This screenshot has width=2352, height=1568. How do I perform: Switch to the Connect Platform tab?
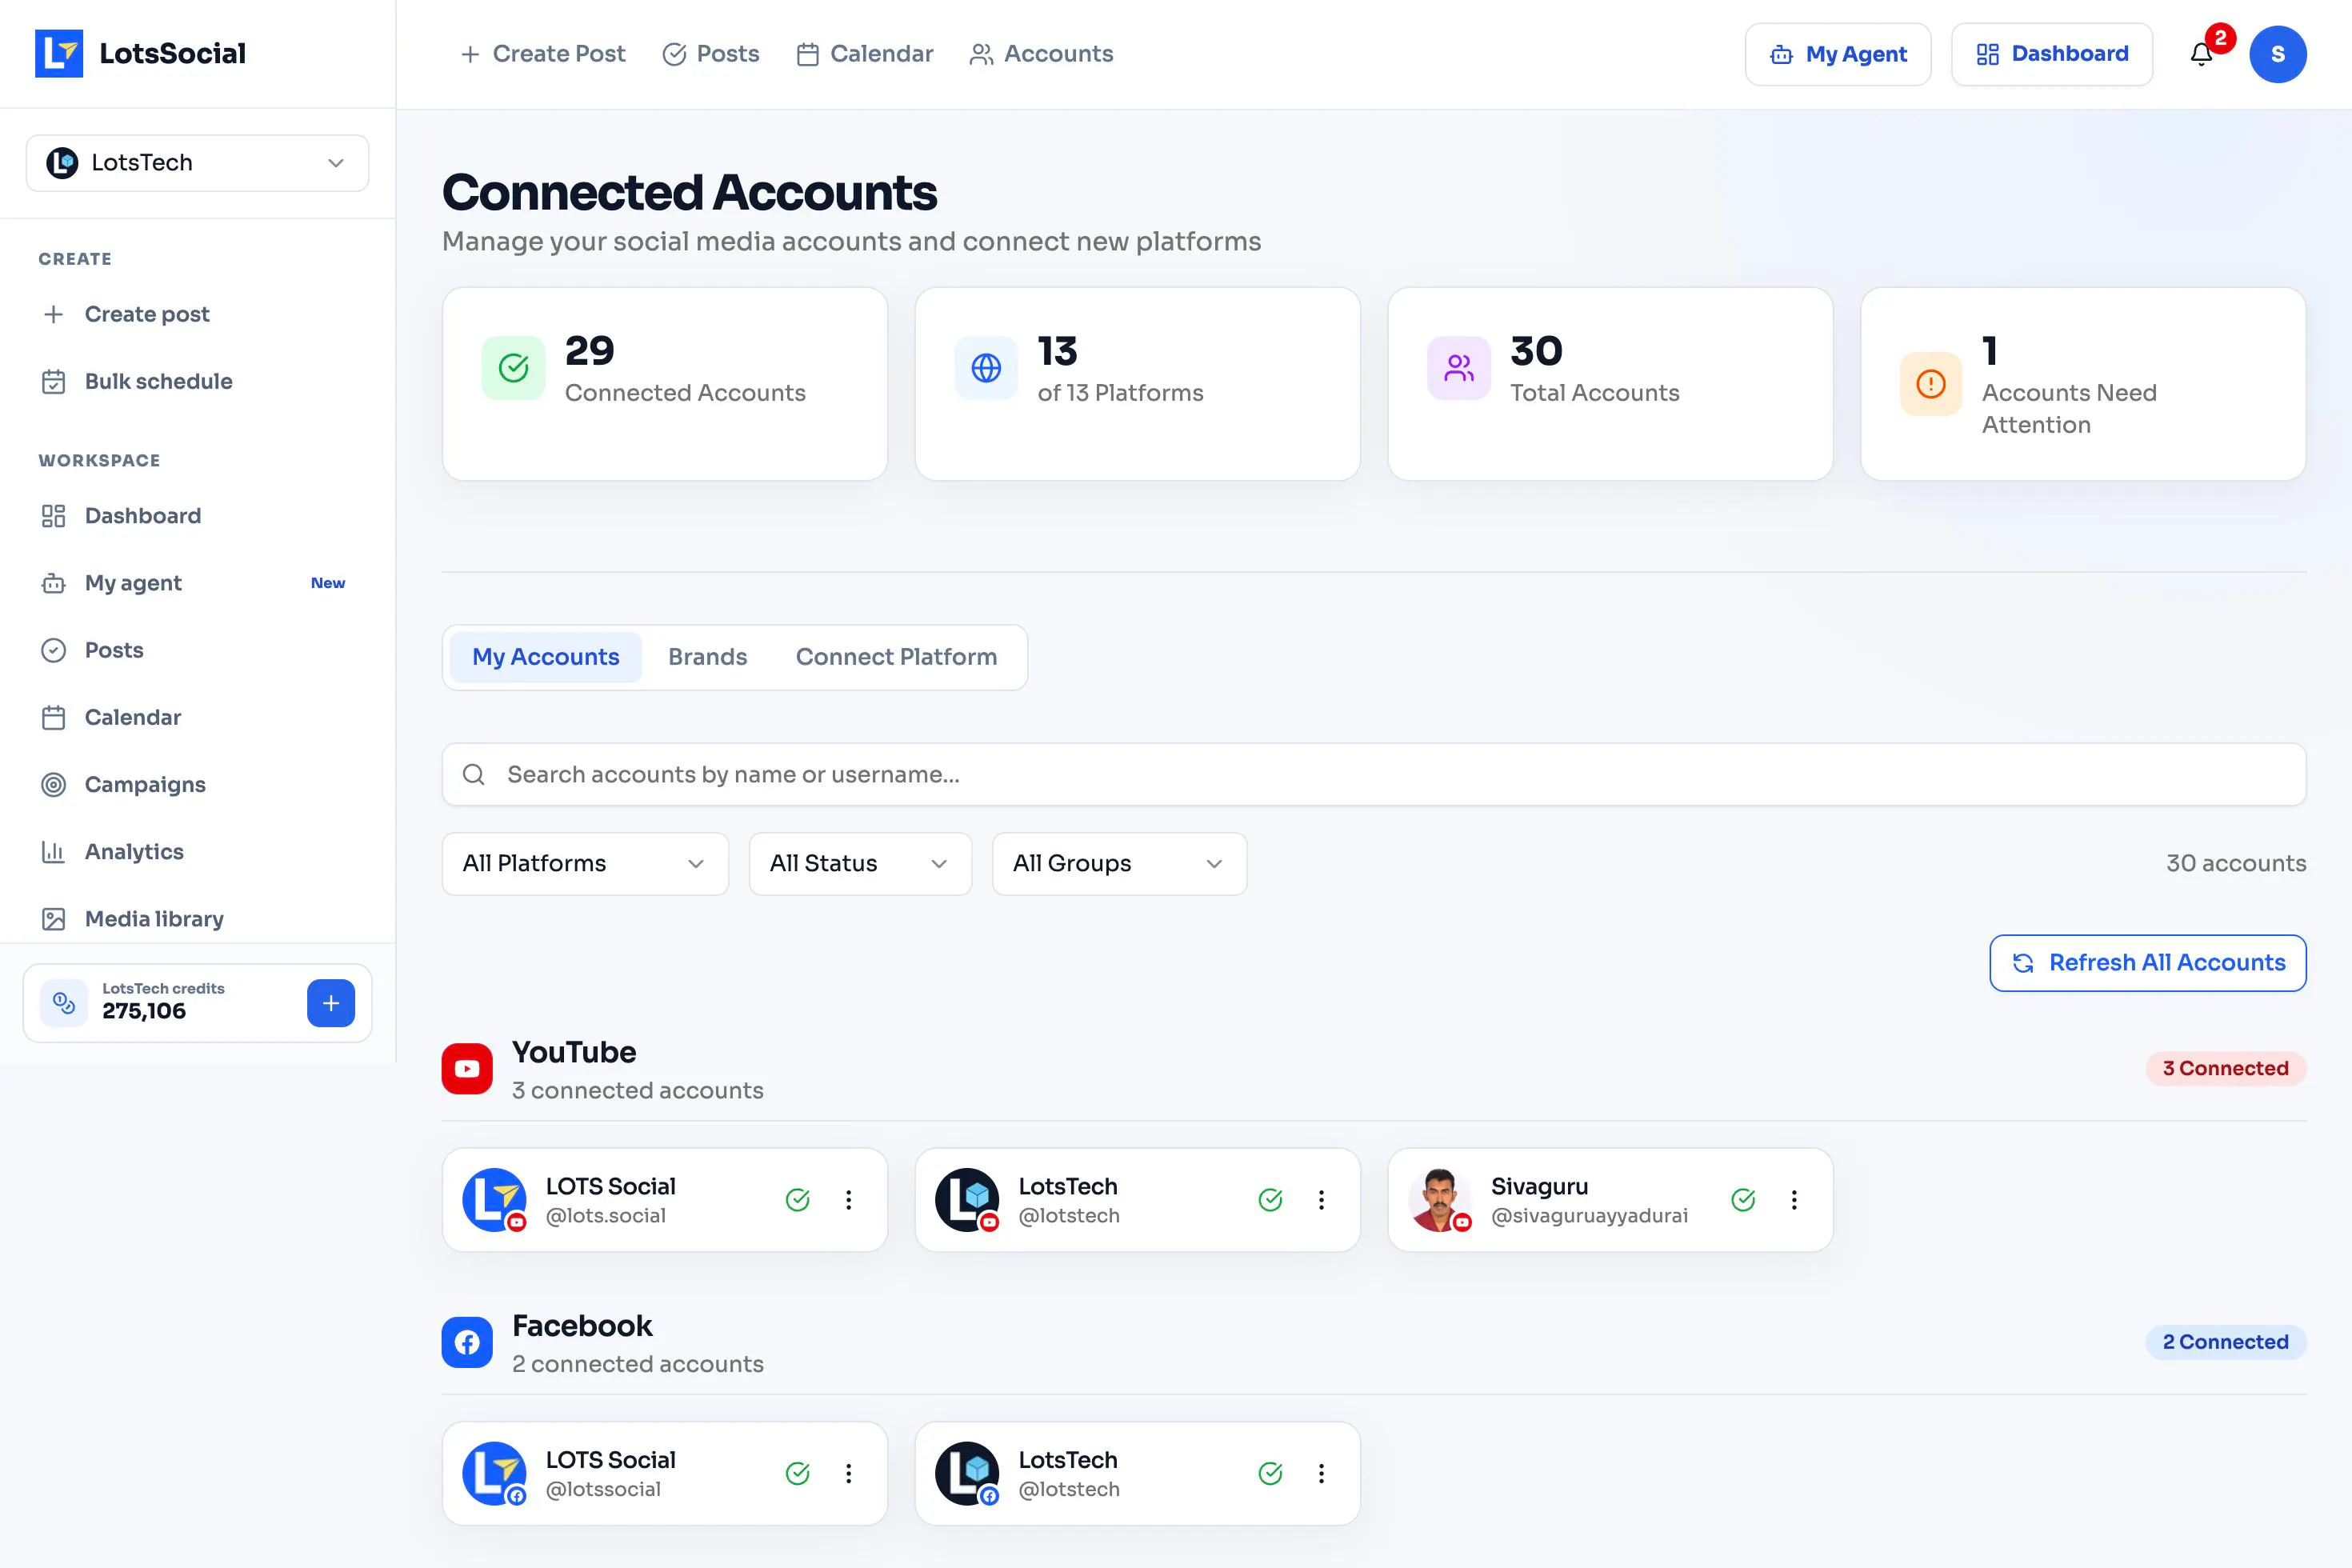(x=896, y=657)
